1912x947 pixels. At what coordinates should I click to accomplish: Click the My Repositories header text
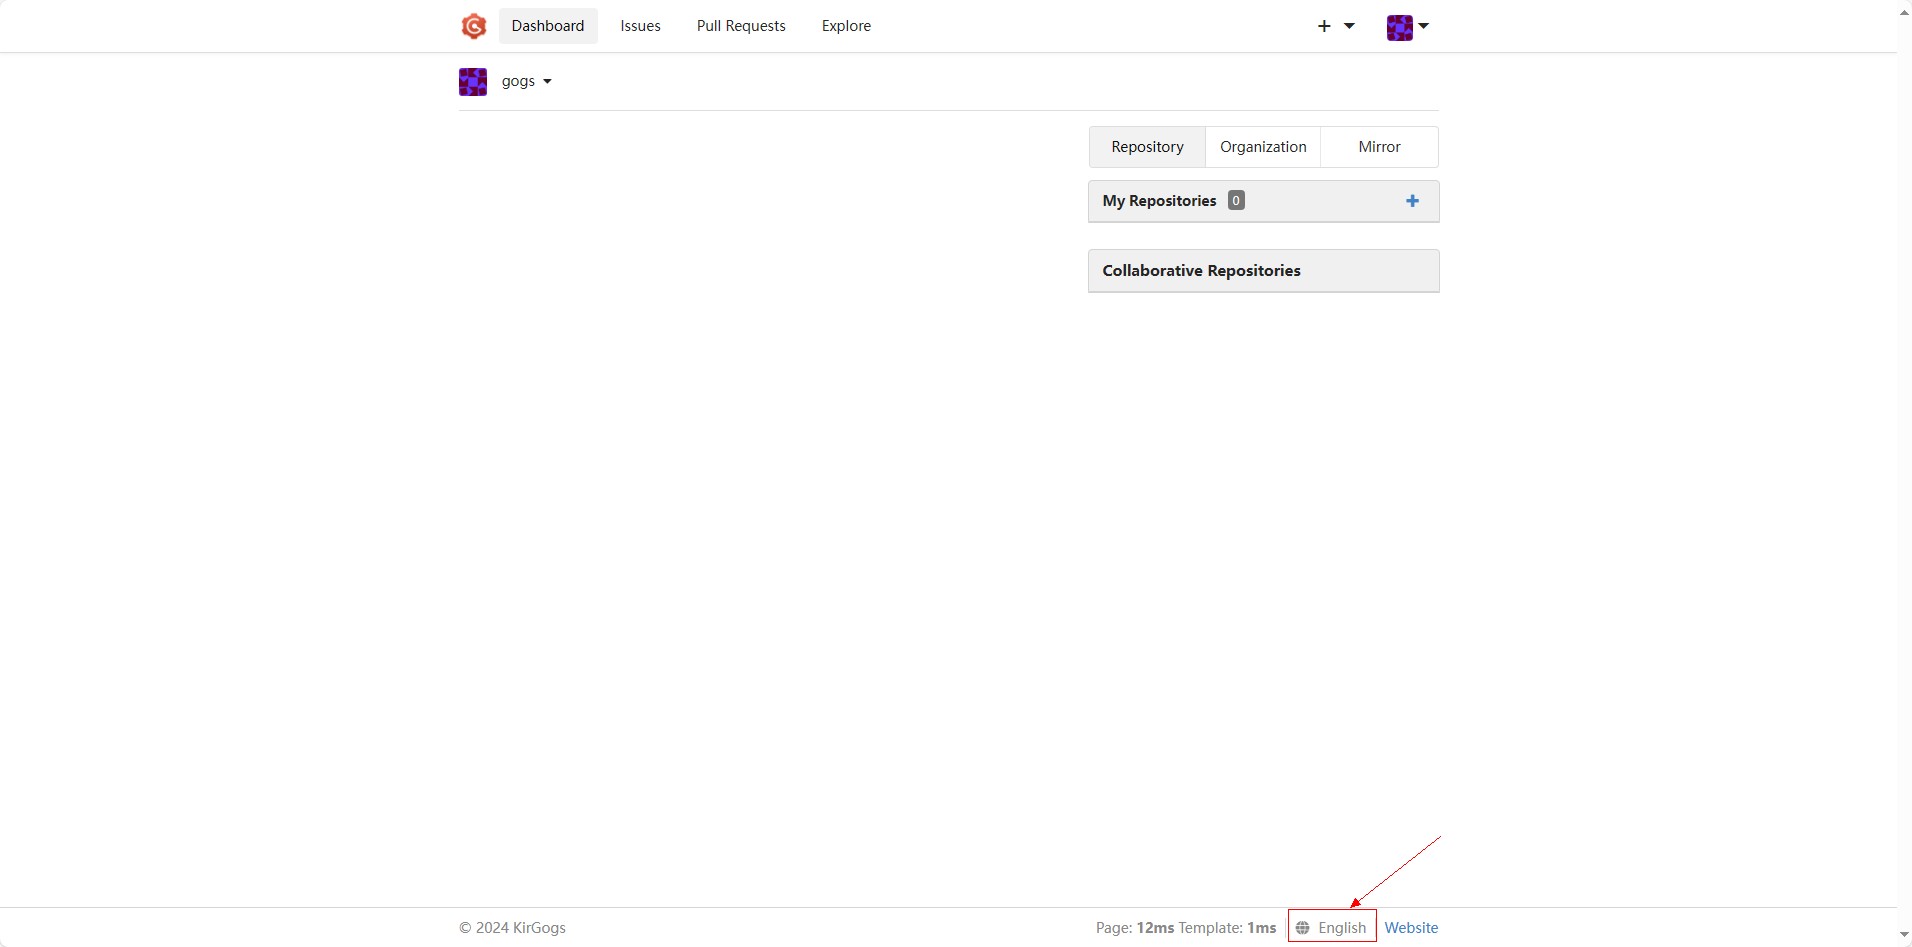click(x=1159, y=201)
